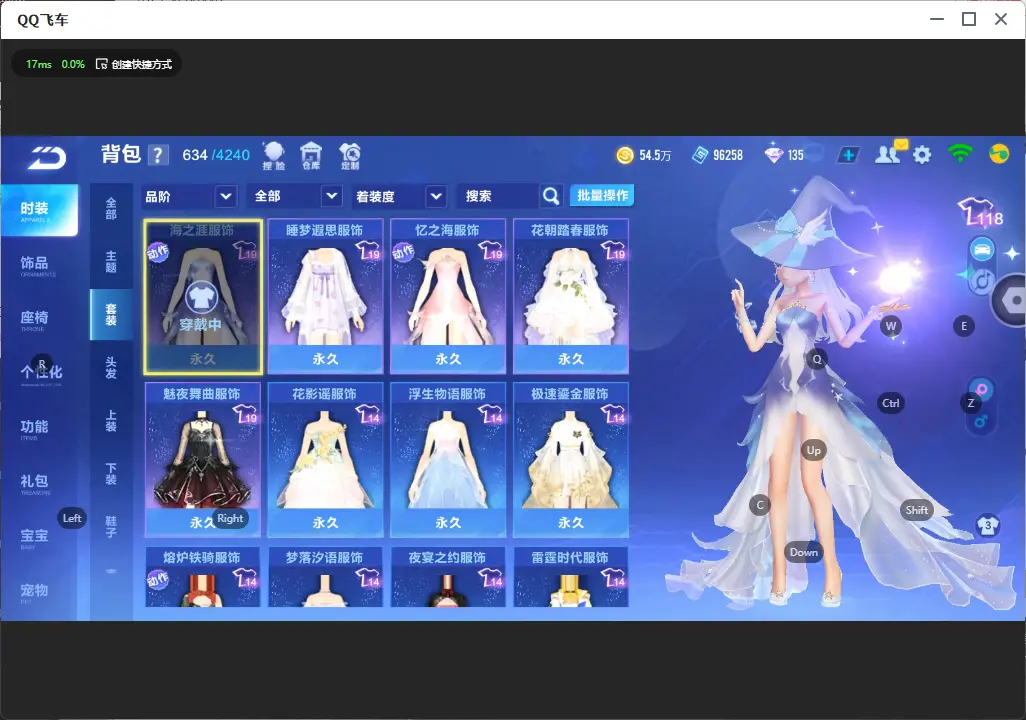Select the 头发 hair sub-category
Screen dimensions: 1026x720
(x=111, y=368)
